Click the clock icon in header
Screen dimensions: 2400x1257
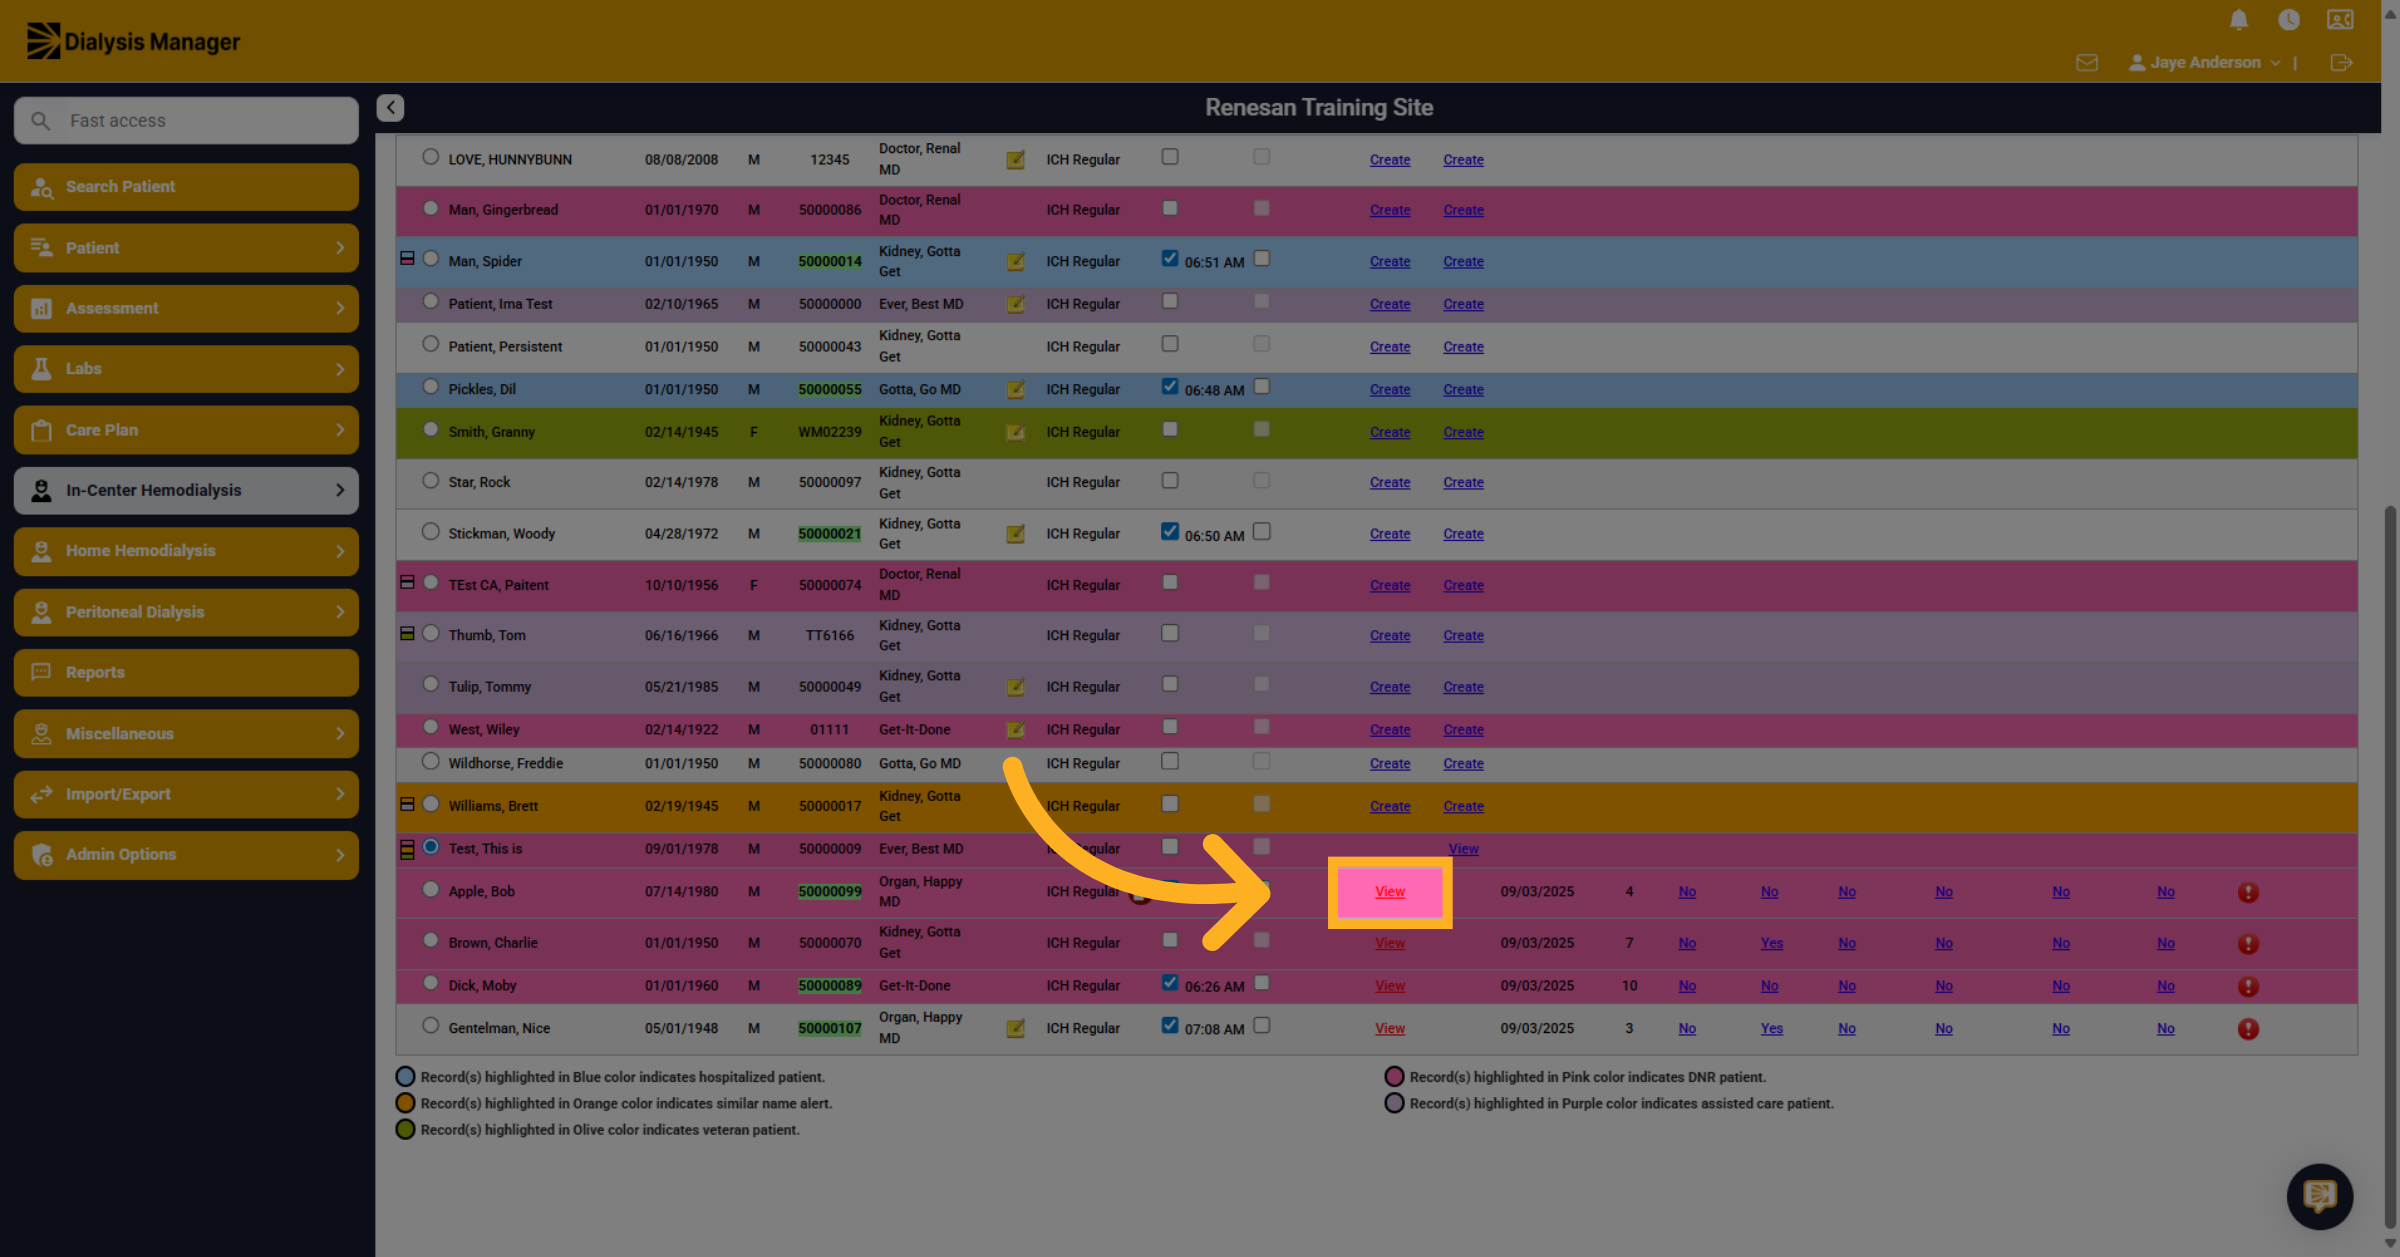point(2289,20)
